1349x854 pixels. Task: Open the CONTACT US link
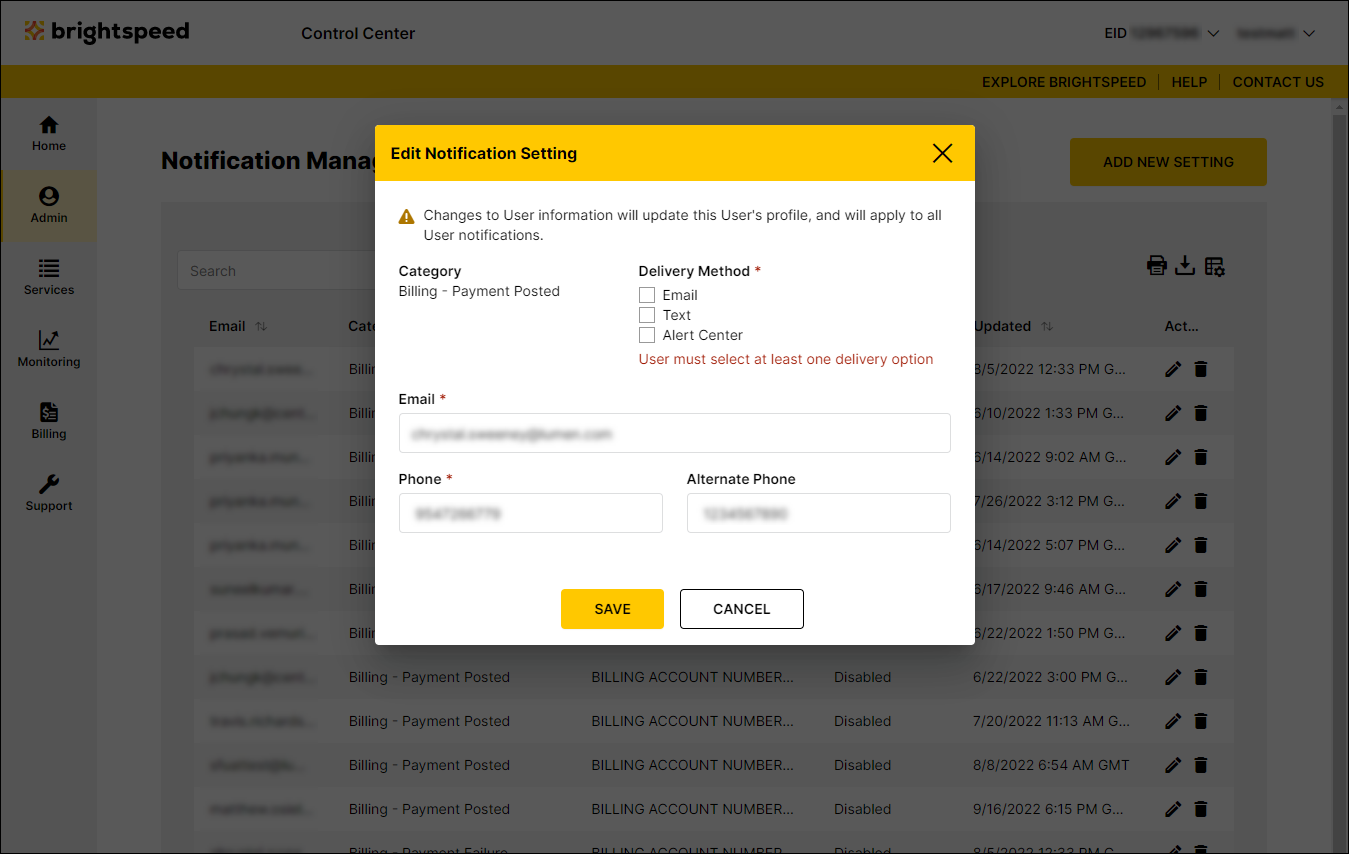click(x=1278, y=82)
